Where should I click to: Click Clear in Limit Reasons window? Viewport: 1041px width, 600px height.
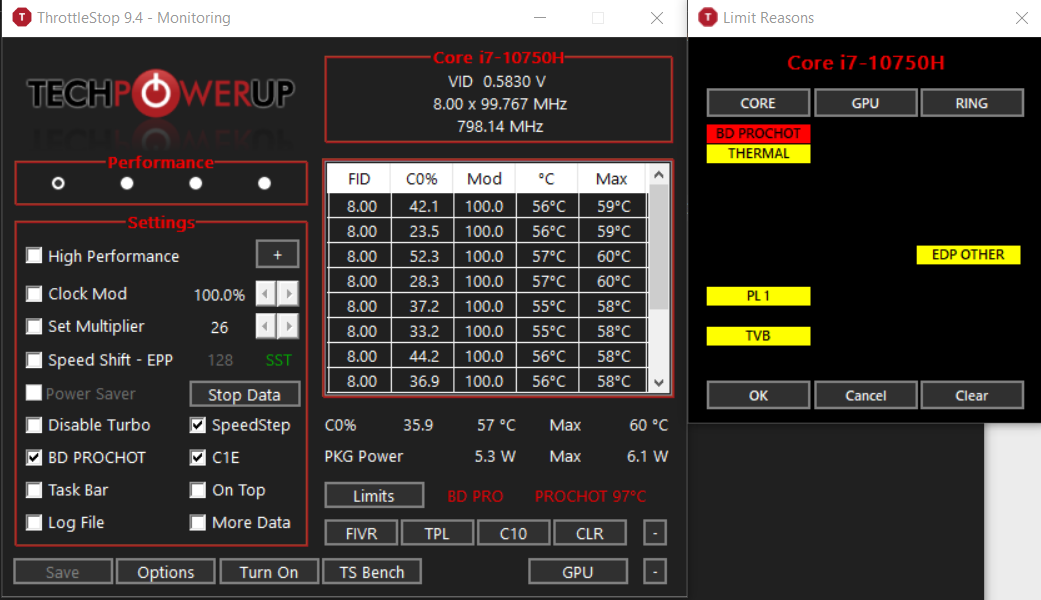click(972, 395)
